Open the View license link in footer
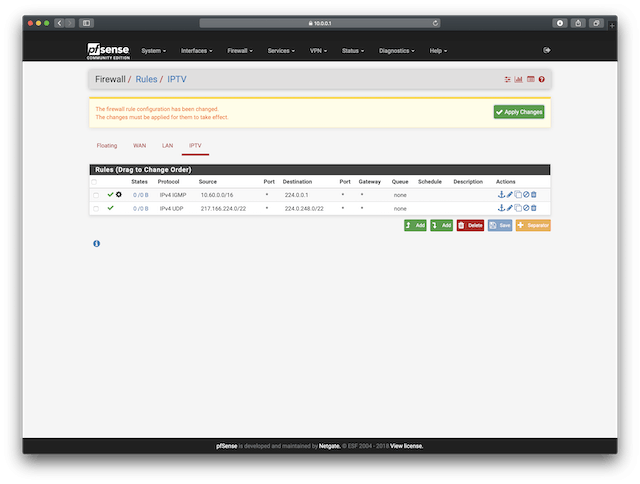This screenshot has height=484, width=640. [407, 446]
